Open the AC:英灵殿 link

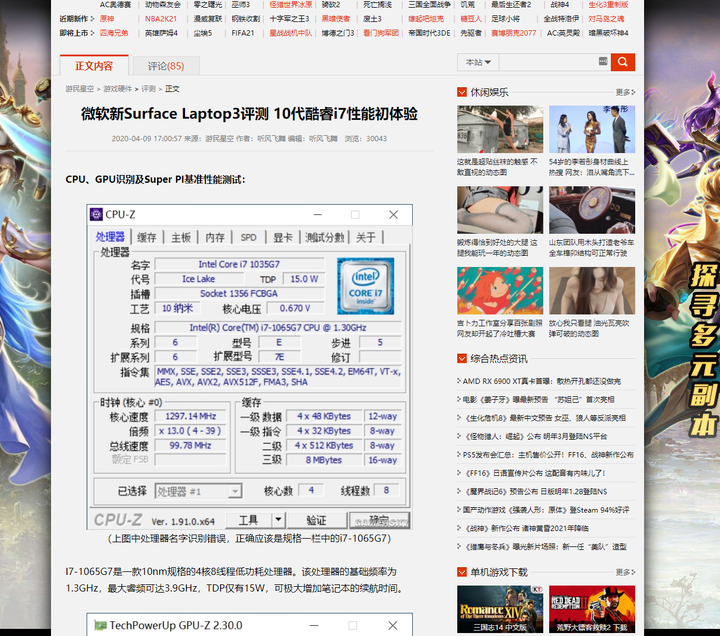(x=563, y=33)
